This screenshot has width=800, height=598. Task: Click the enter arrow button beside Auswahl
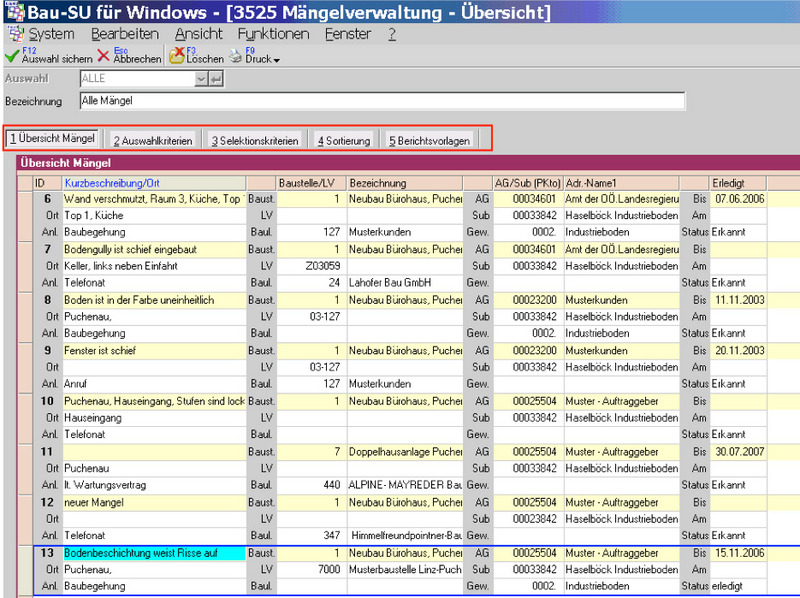pos(216,79)
